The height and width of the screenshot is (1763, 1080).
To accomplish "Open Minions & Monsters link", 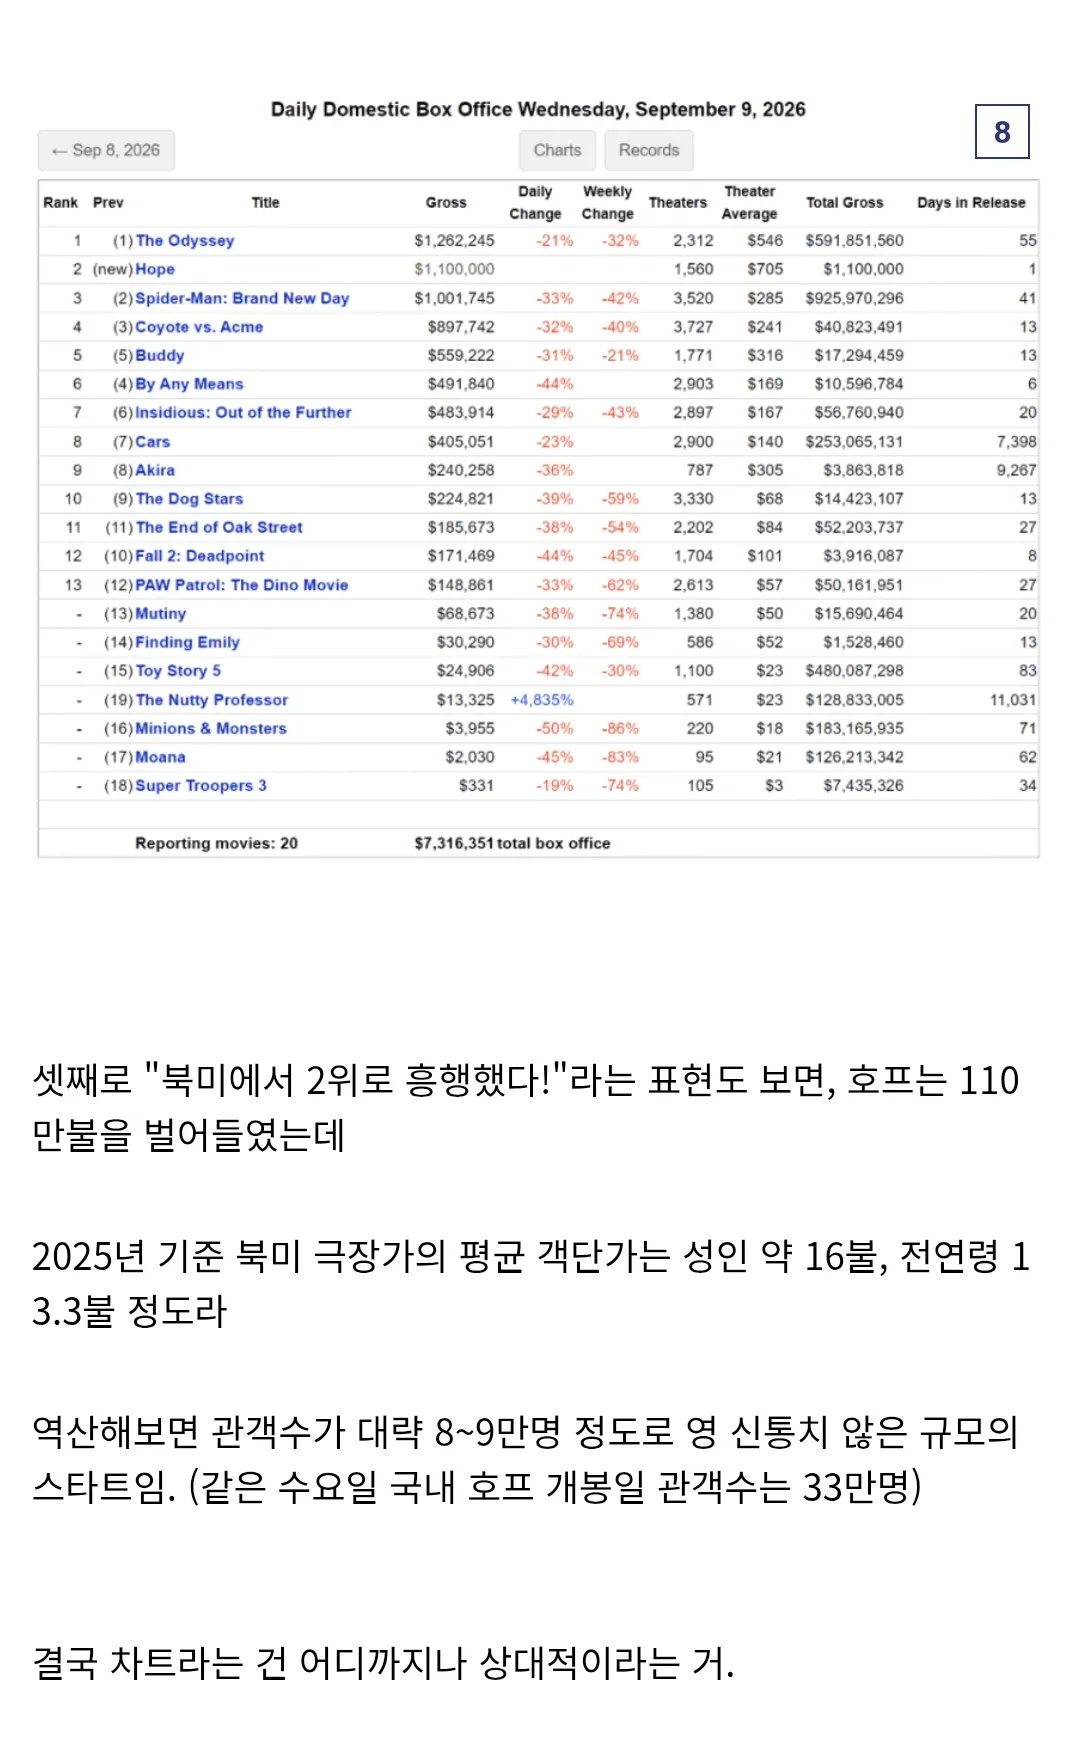I will pos(211,729).
